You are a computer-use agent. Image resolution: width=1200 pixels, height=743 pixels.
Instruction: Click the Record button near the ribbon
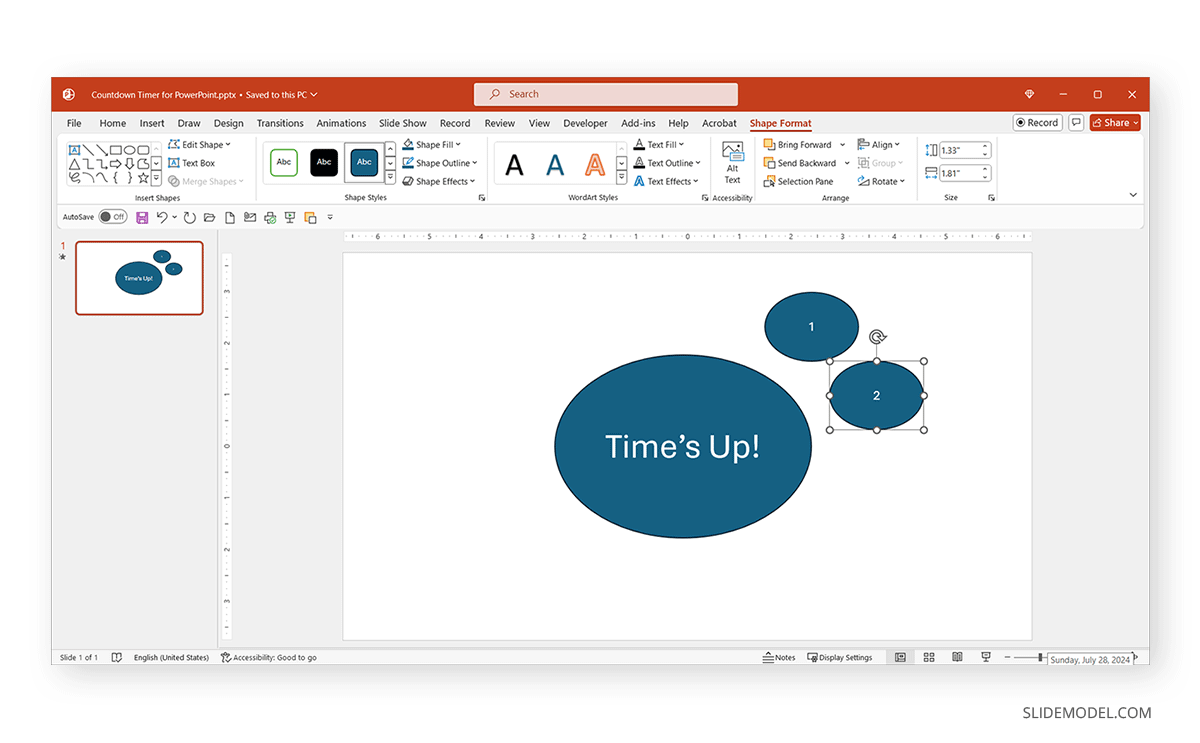pyautogui.click(x=1037, y=122)
